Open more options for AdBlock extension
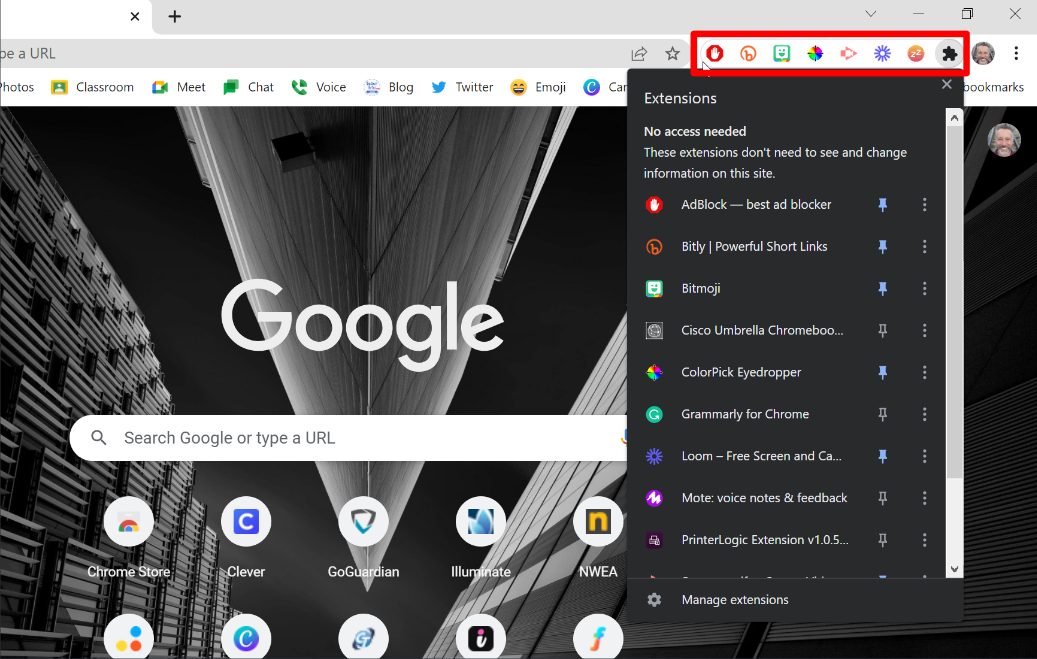 (925, 205)
